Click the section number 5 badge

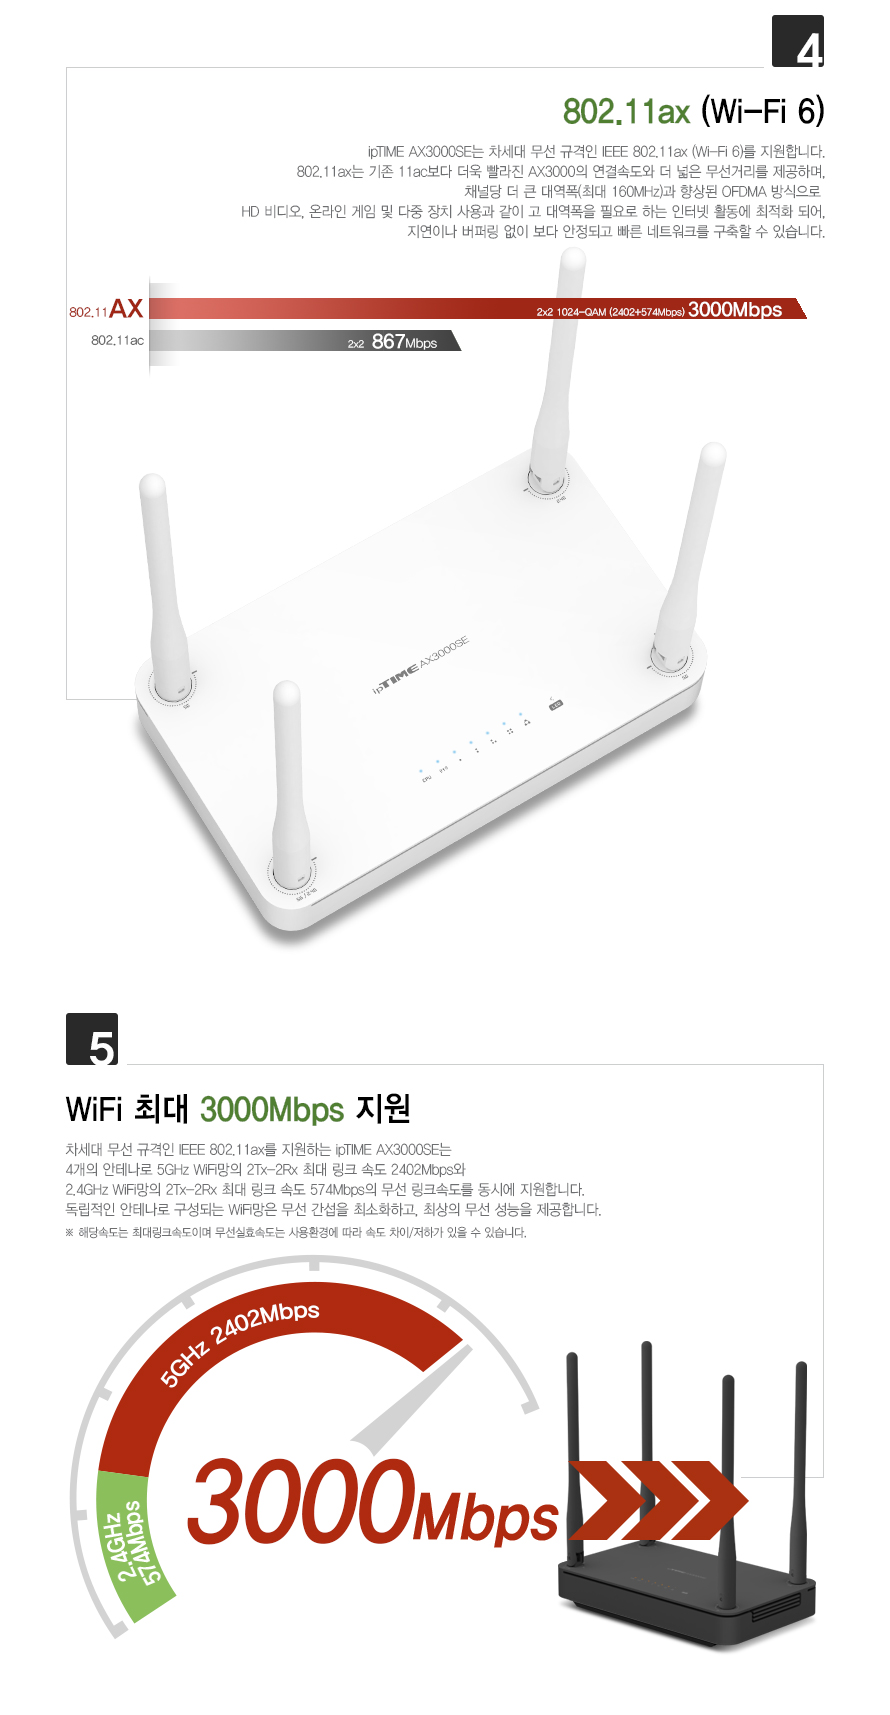[x=92, y=1039]
